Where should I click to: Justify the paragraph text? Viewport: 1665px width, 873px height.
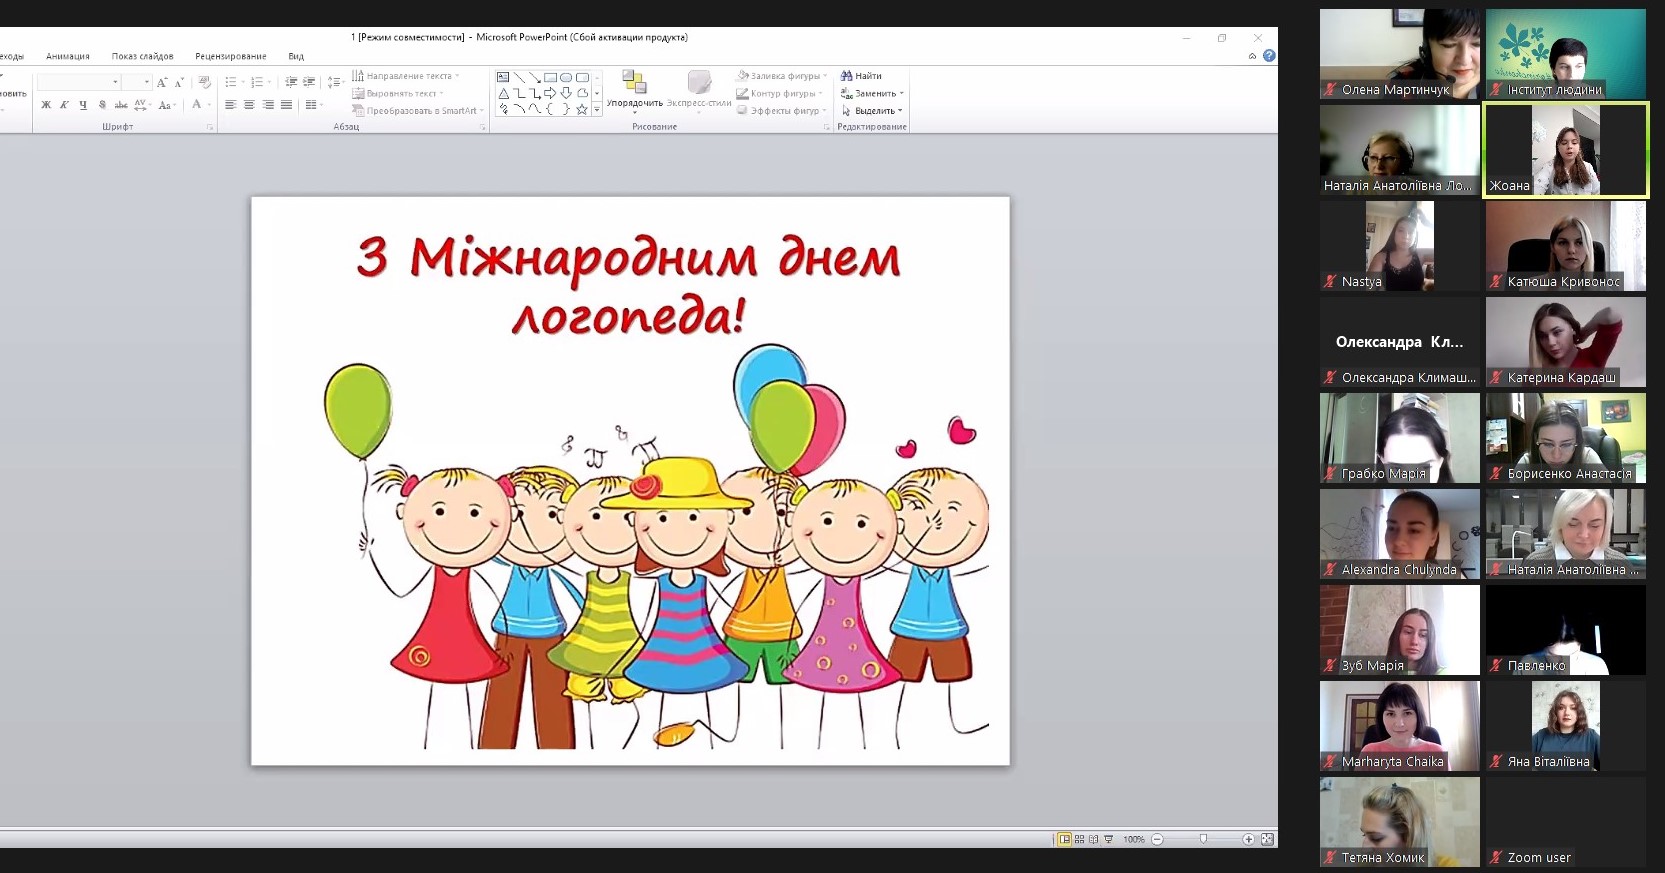[287, 105]
